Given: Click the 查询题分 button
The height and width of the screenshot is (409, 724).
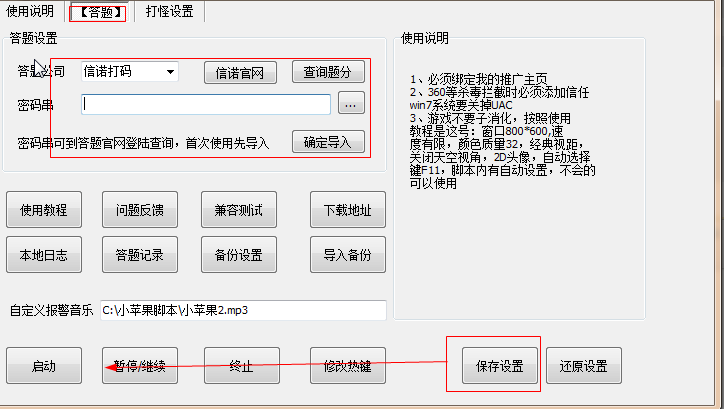Looking at the screenshot, I should pyautogui.click(x=328, y=72).
